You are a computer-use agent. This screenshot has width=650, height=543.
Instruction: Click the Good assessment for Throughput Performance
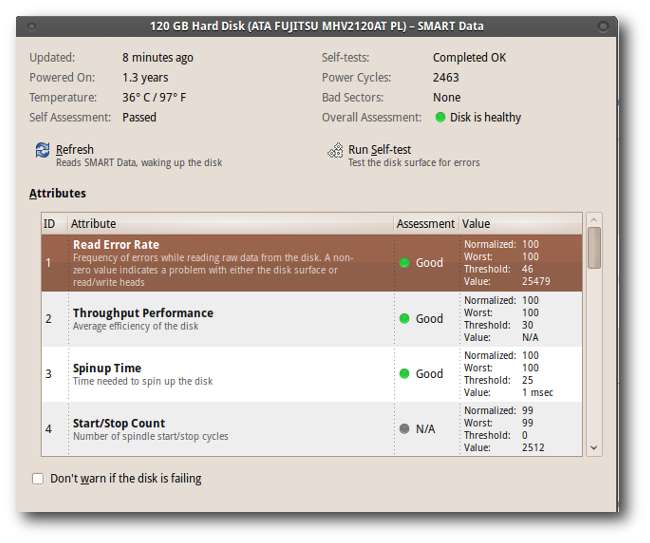(429, 319)
